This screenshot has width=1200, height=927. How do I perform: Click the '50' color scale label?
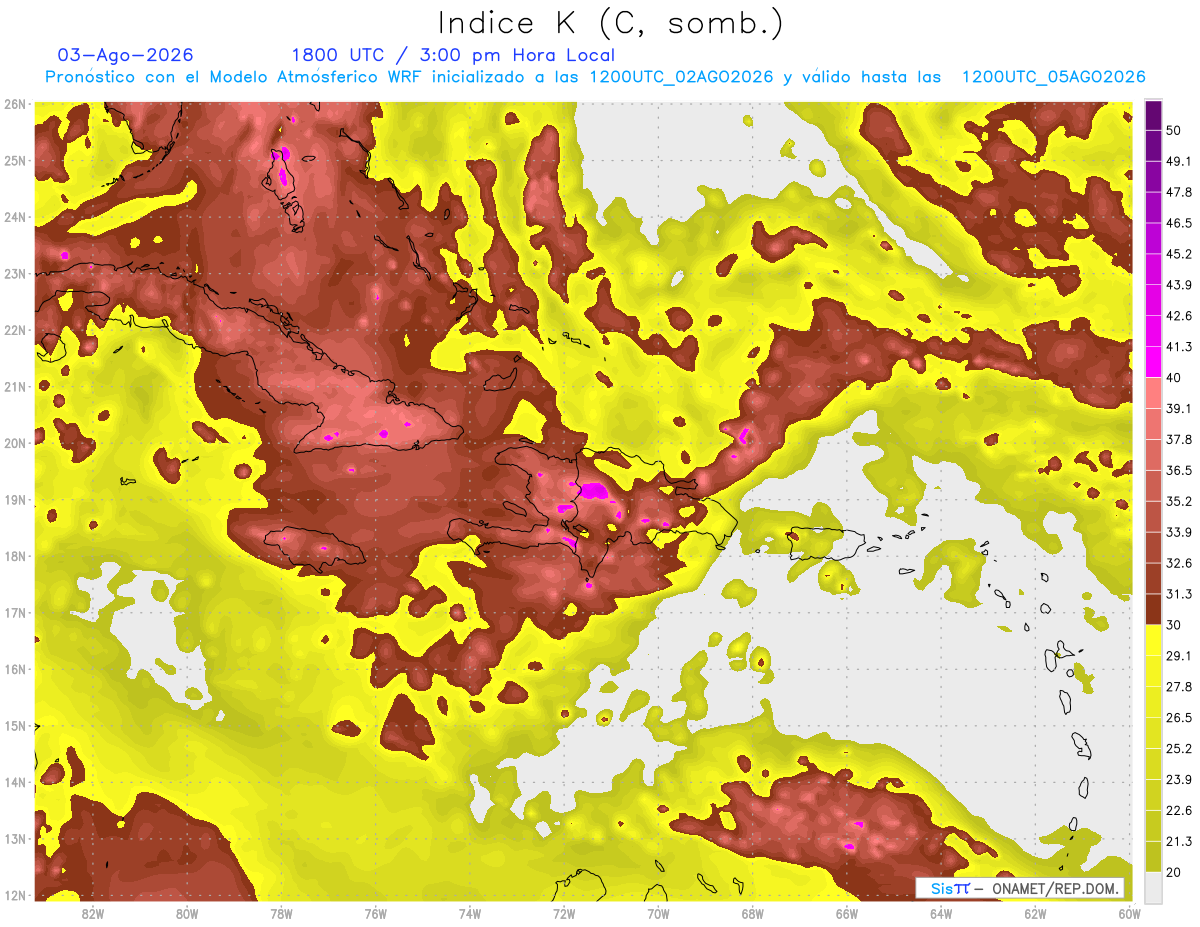pyautogui.click(x=1174, y=131)
